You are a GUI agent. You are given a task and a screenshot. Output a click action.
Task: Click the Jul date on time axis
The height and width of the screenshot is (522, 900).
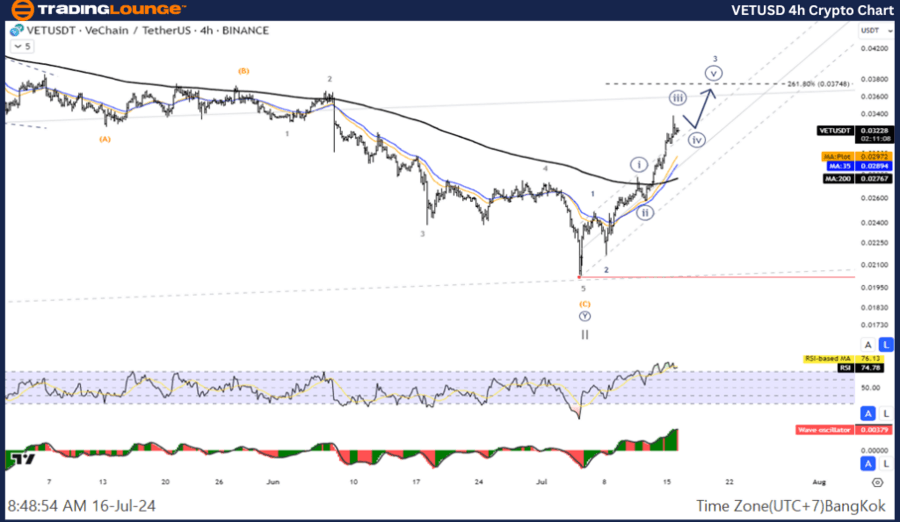tap(541, 482)
